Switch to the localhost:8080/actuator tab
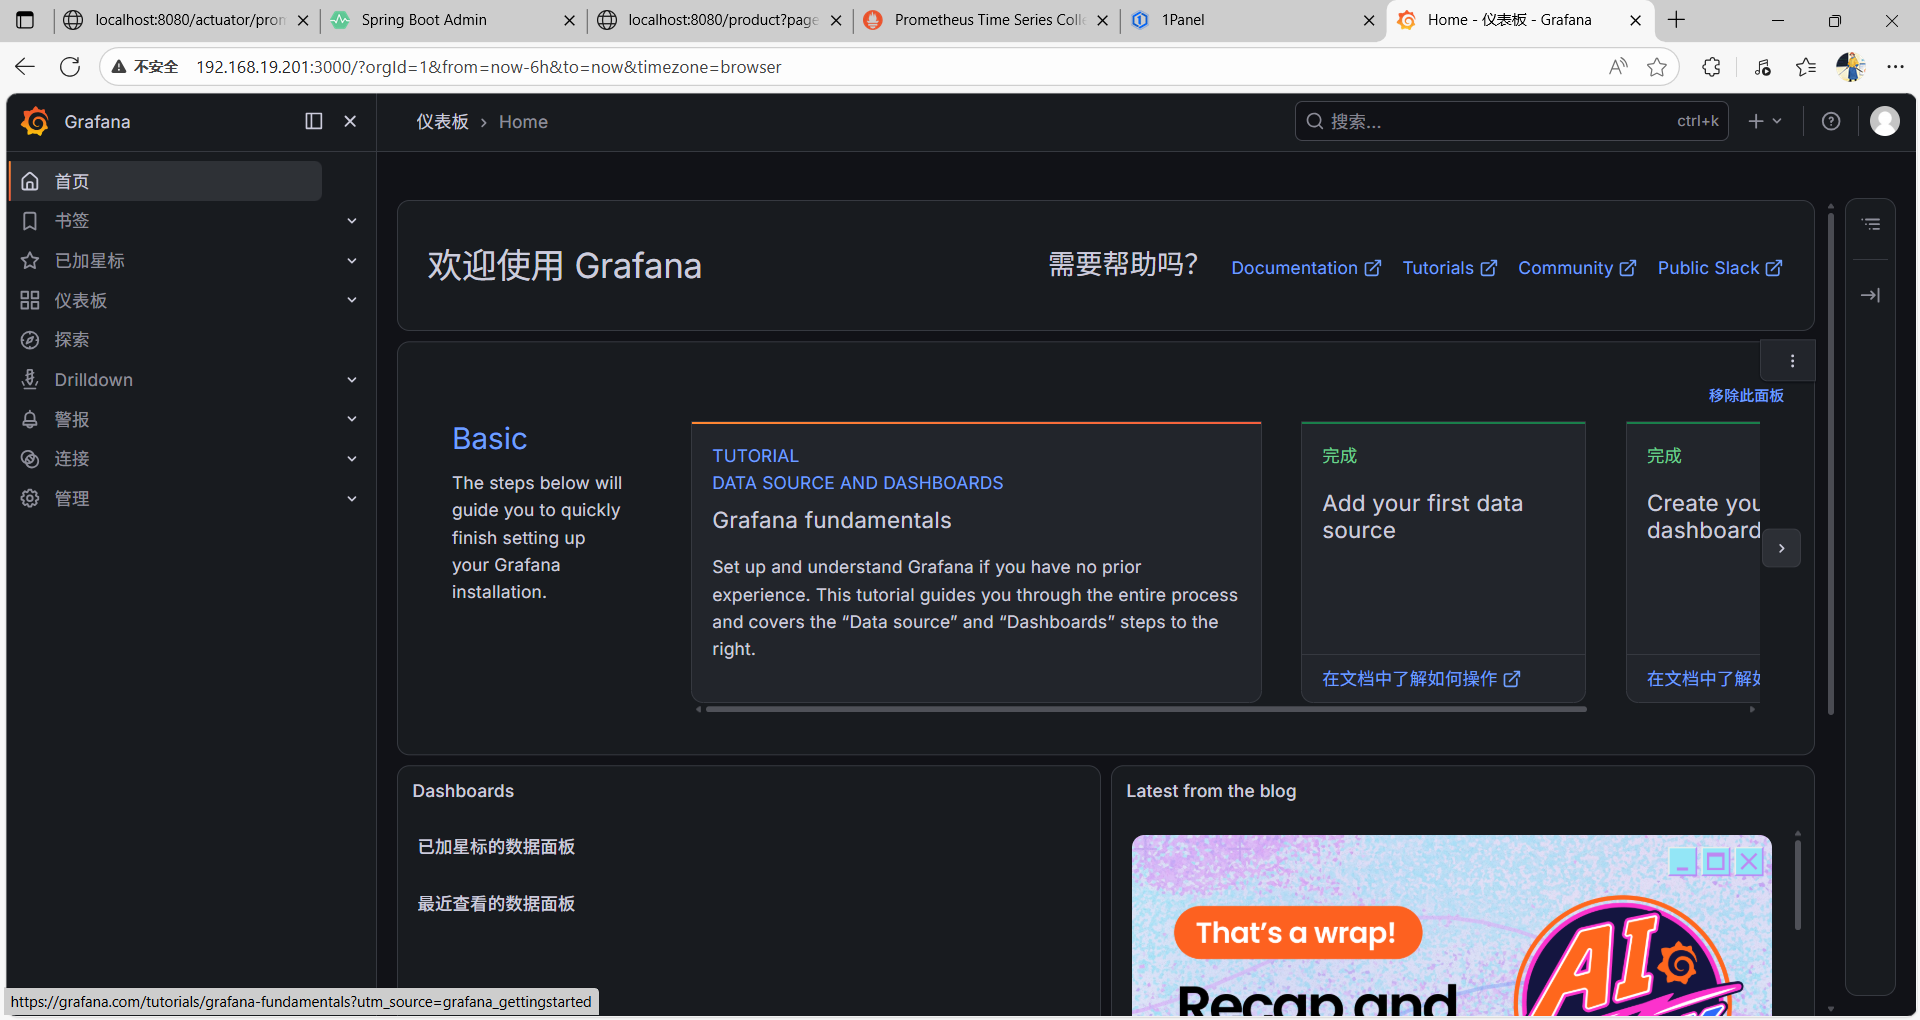Screen dimensions: 1920x1020 tap(187, 20)
